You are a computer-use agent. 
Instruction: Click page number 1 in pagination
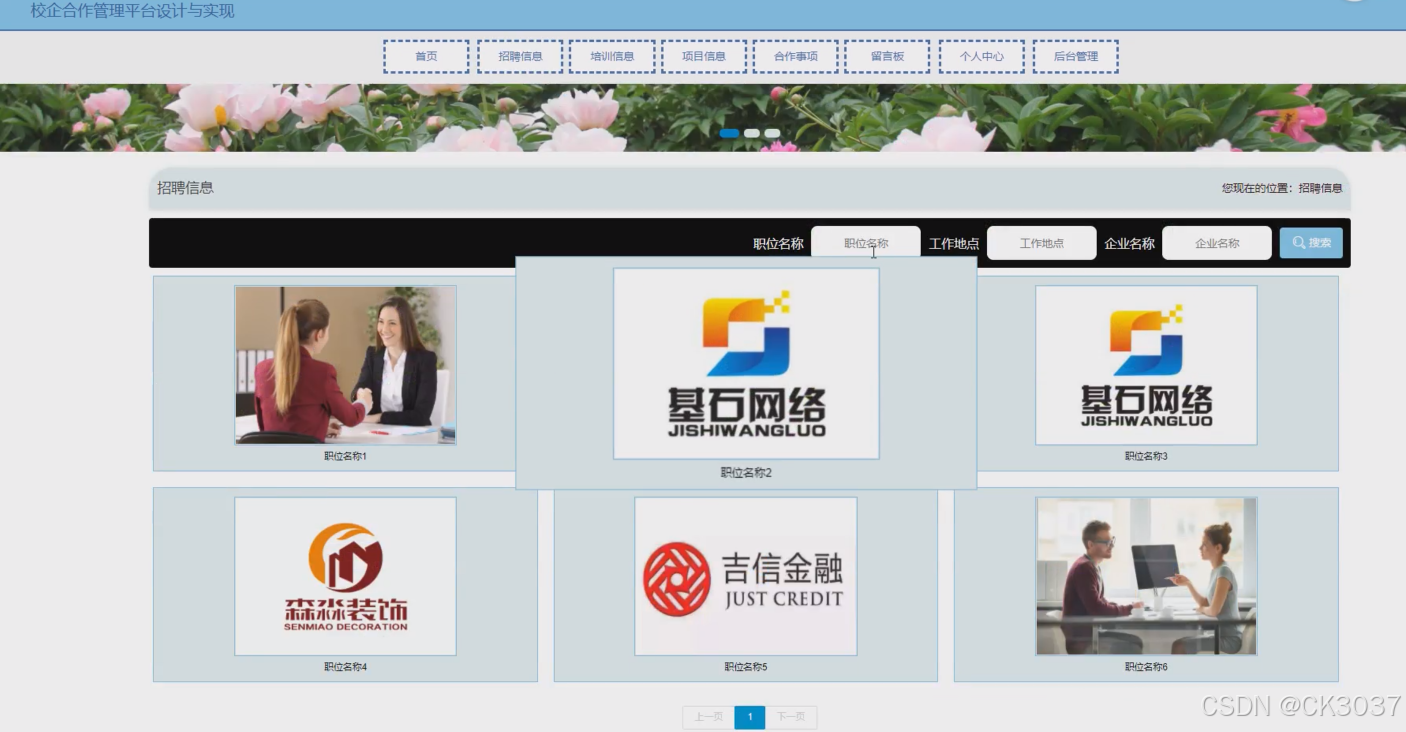749,717
